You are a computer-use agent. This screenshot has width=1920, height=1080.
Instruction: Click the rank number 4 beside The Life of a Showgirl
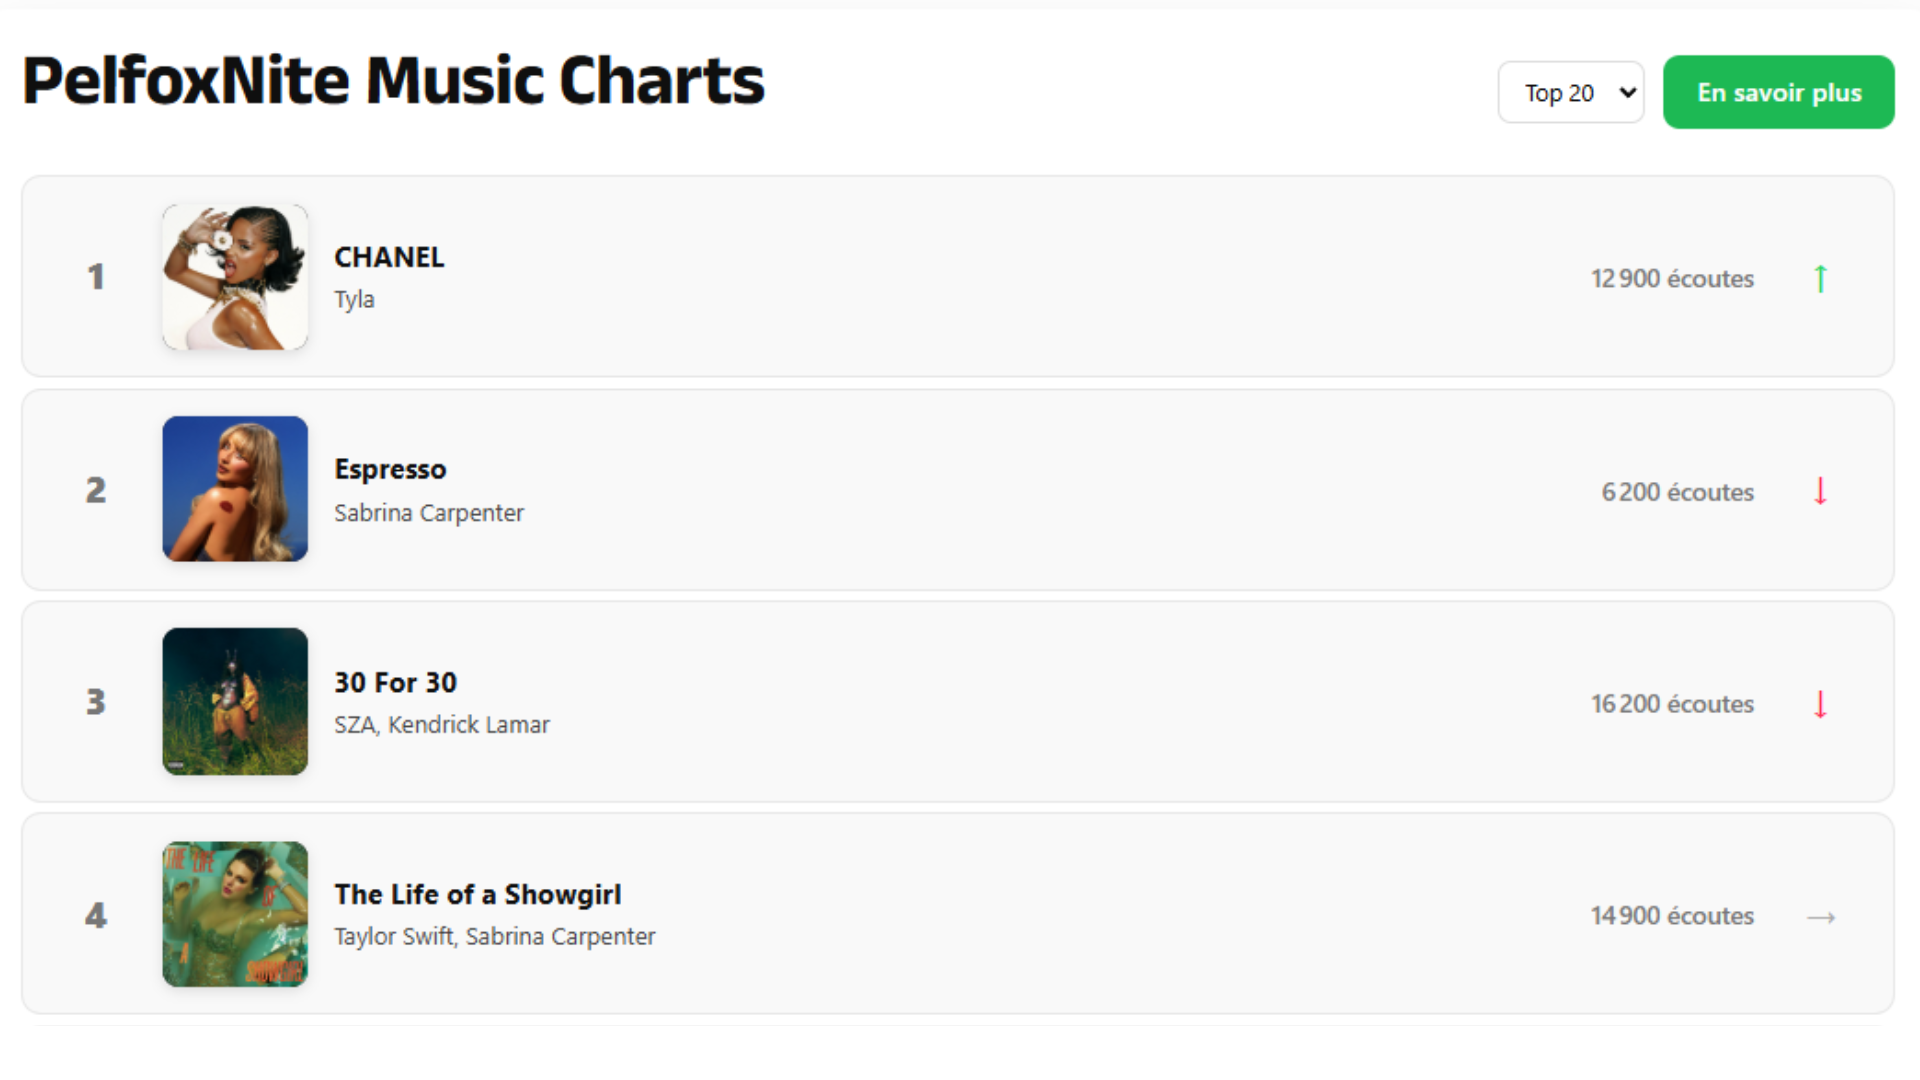pos(96,916)
